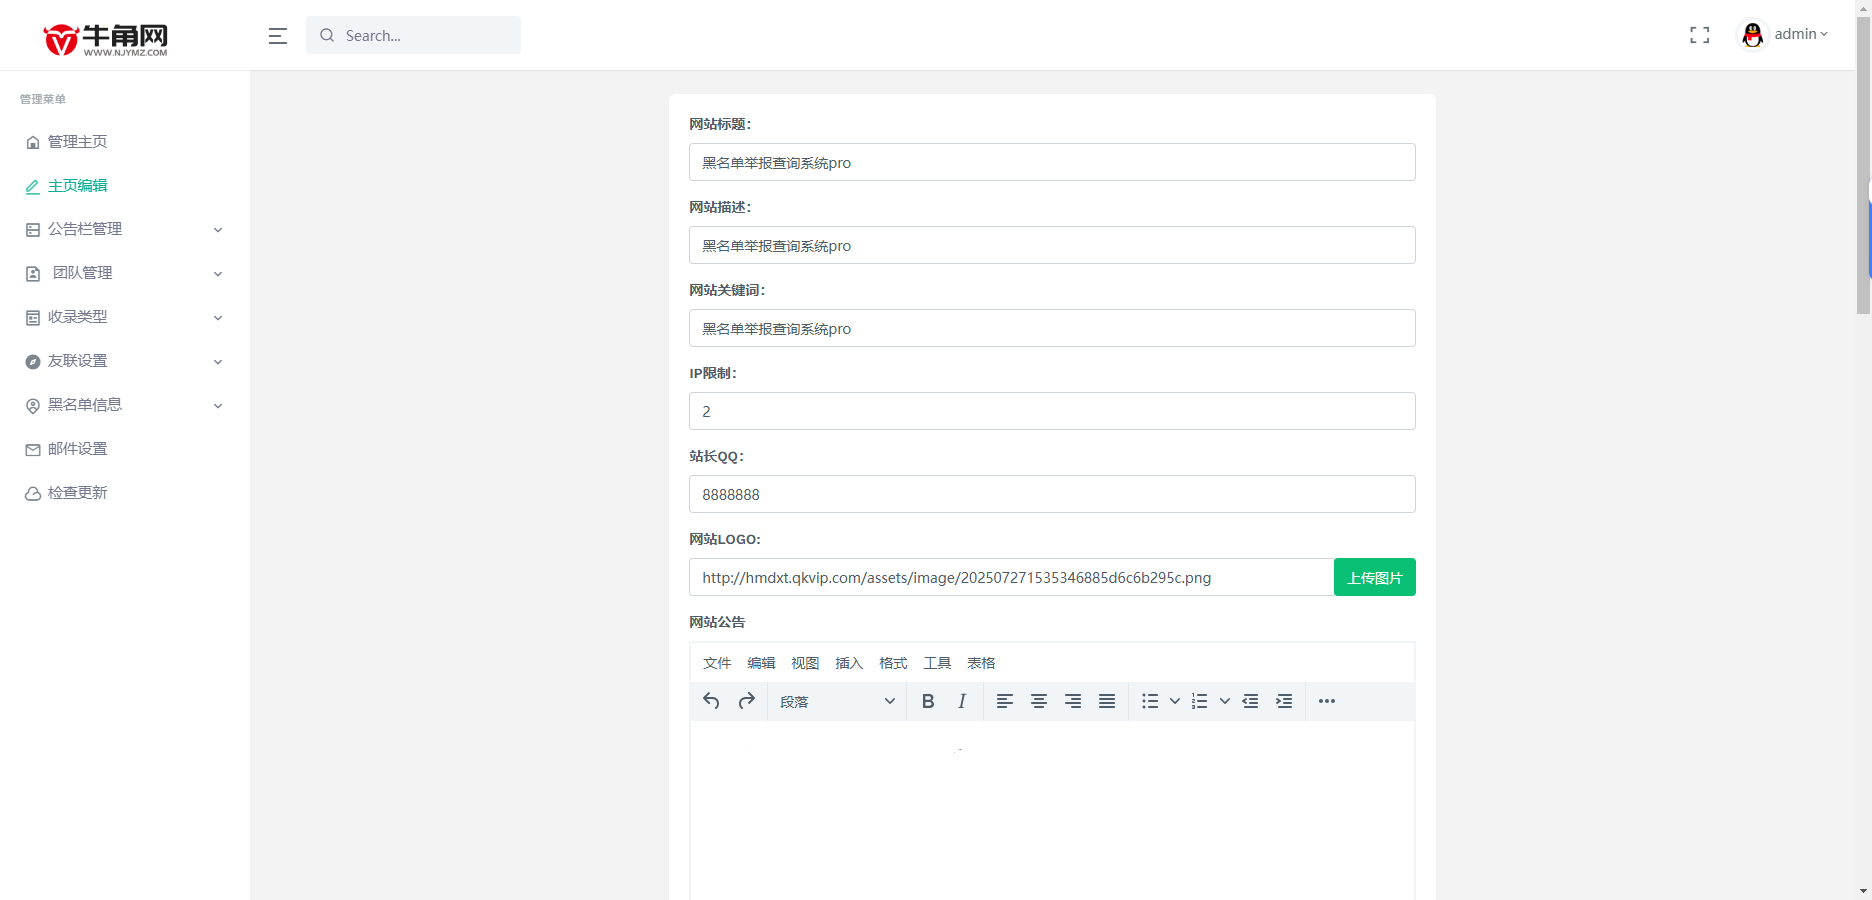The image size is (1872, 900).
Task: Expand the 友联设置 submenu chevron
Action: click(x=218, y=362)
